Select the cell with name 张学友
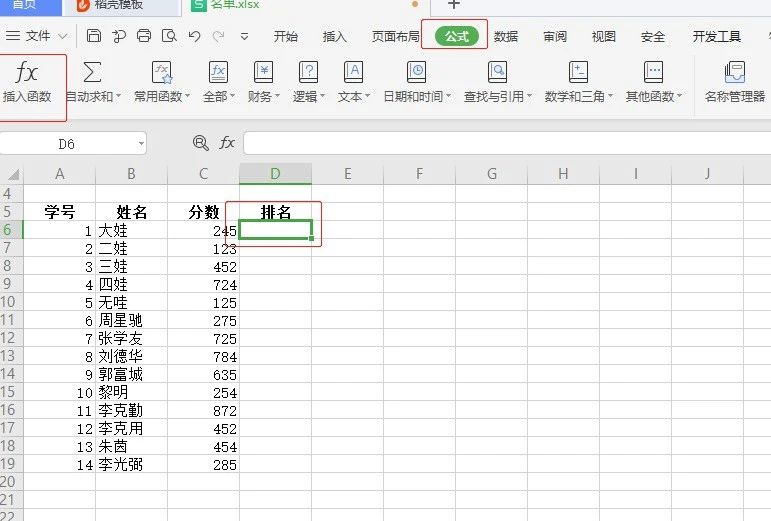The image size is (771, 521). point(131,338)
